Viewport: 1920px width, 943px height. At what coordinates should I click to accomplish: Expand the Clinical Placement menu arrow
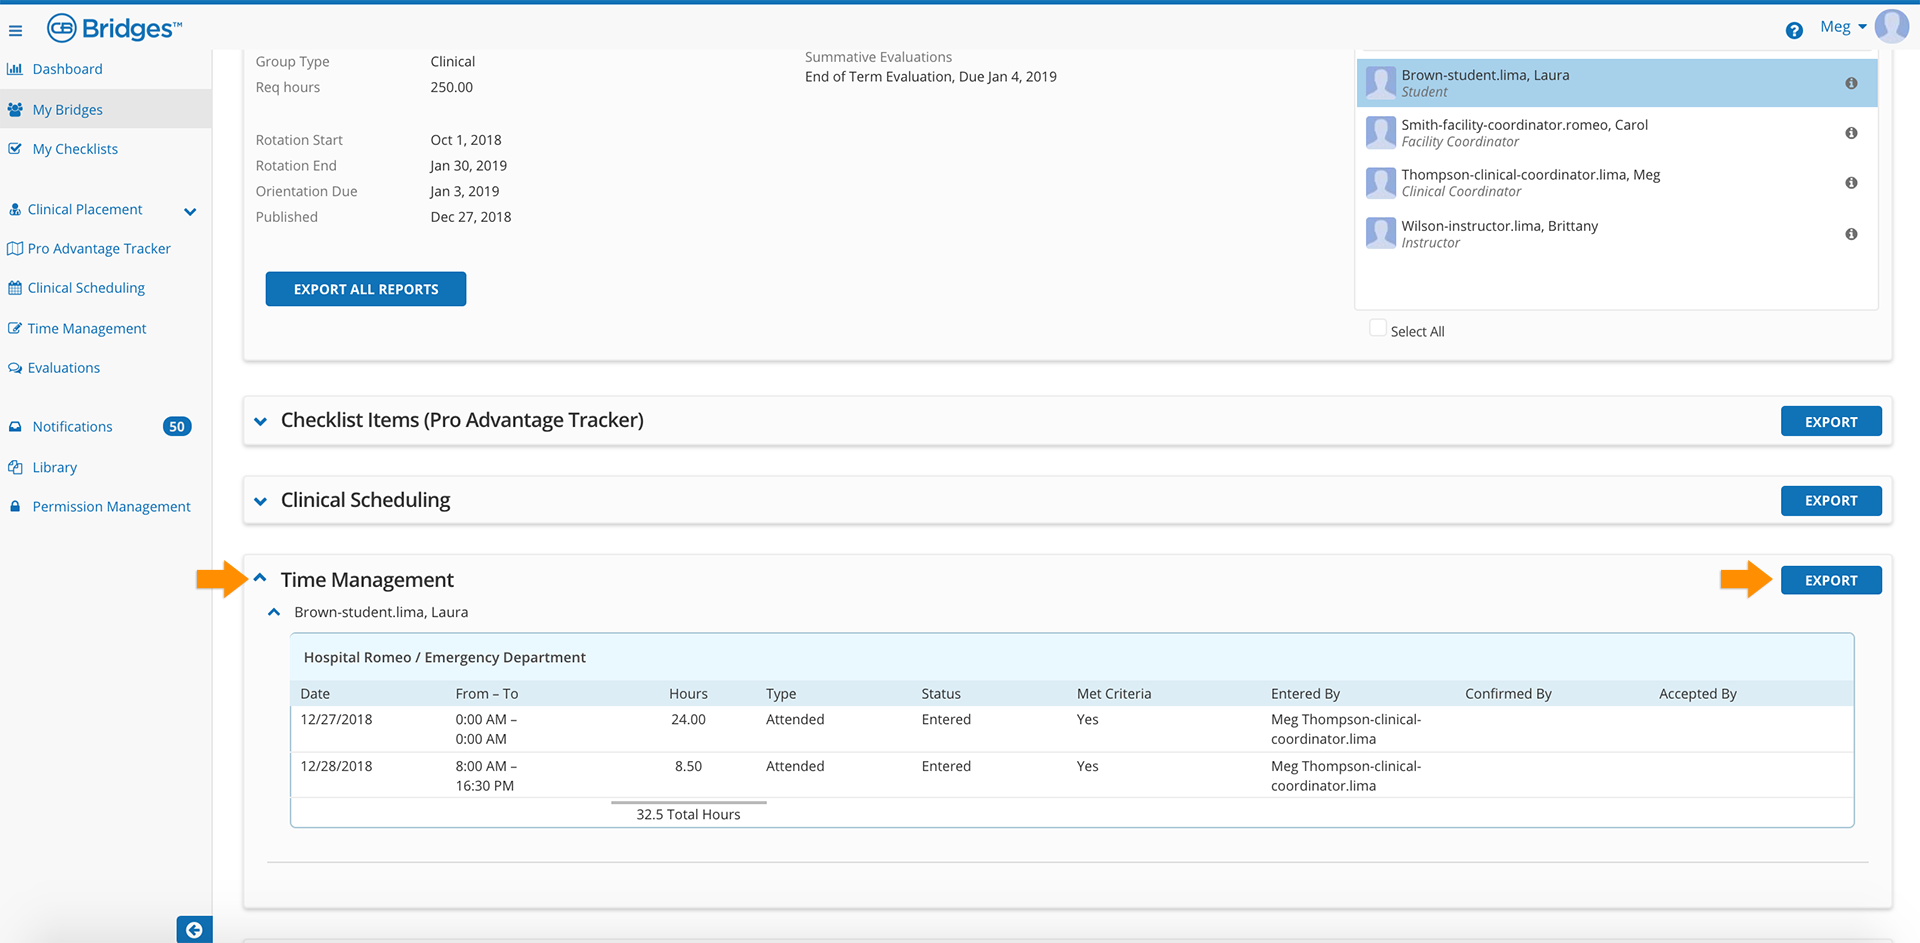pyautogui.click(x=190, y=211)
